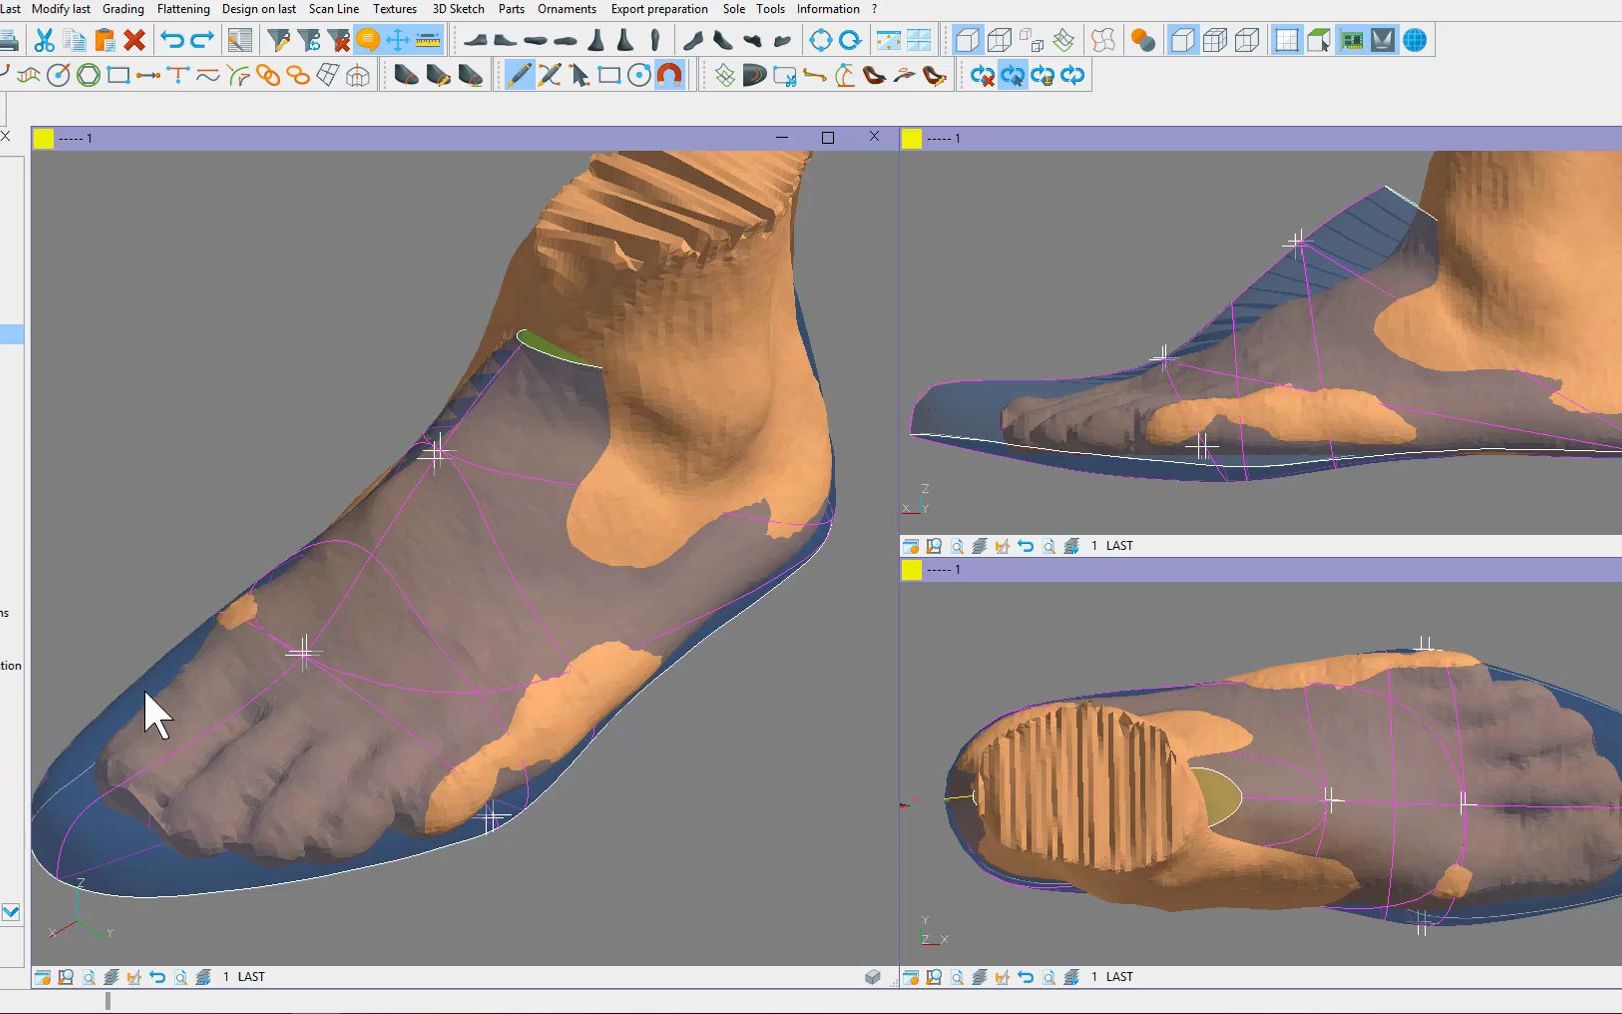Viewport: 1622px width, 1014px height.
Task: Click the yellow swatch in top-right viewport title
Action: (x=912, y=138)
